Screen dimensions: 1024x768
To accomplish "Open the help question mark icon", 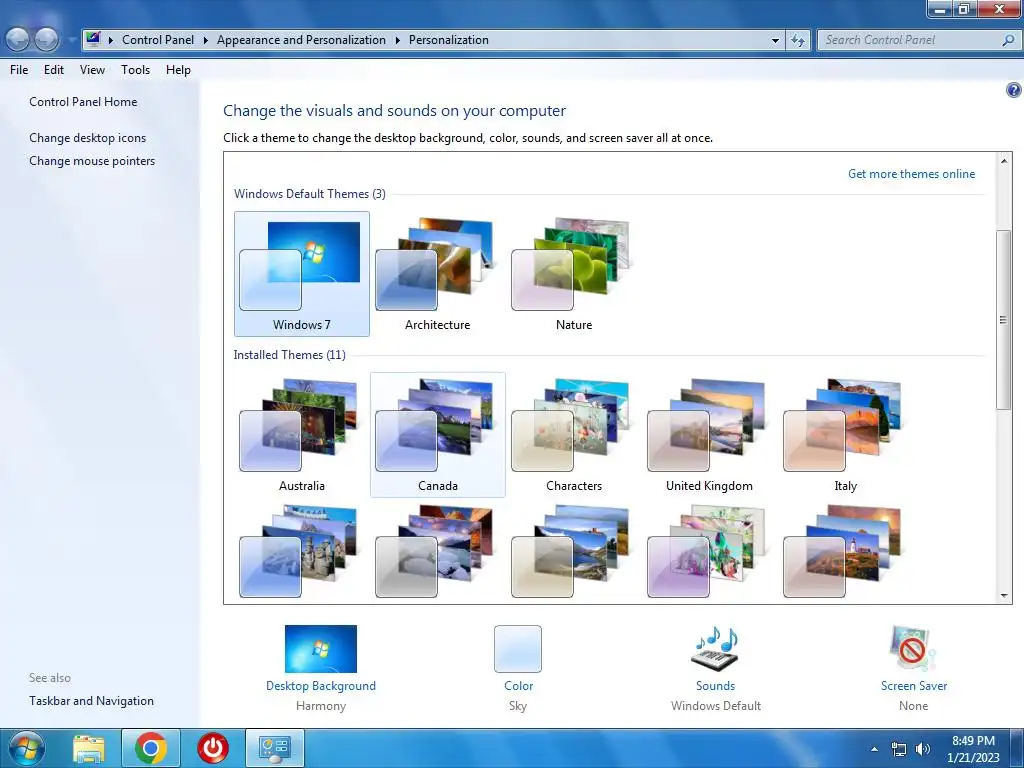I will pos(1014,90).
